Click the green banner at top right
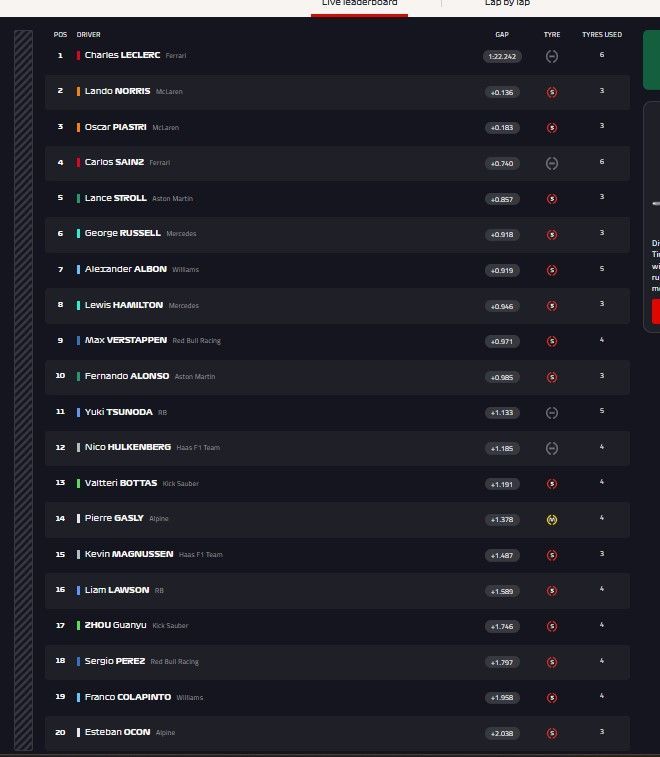Viewport: 660px width, 757px height. point(651,60)
